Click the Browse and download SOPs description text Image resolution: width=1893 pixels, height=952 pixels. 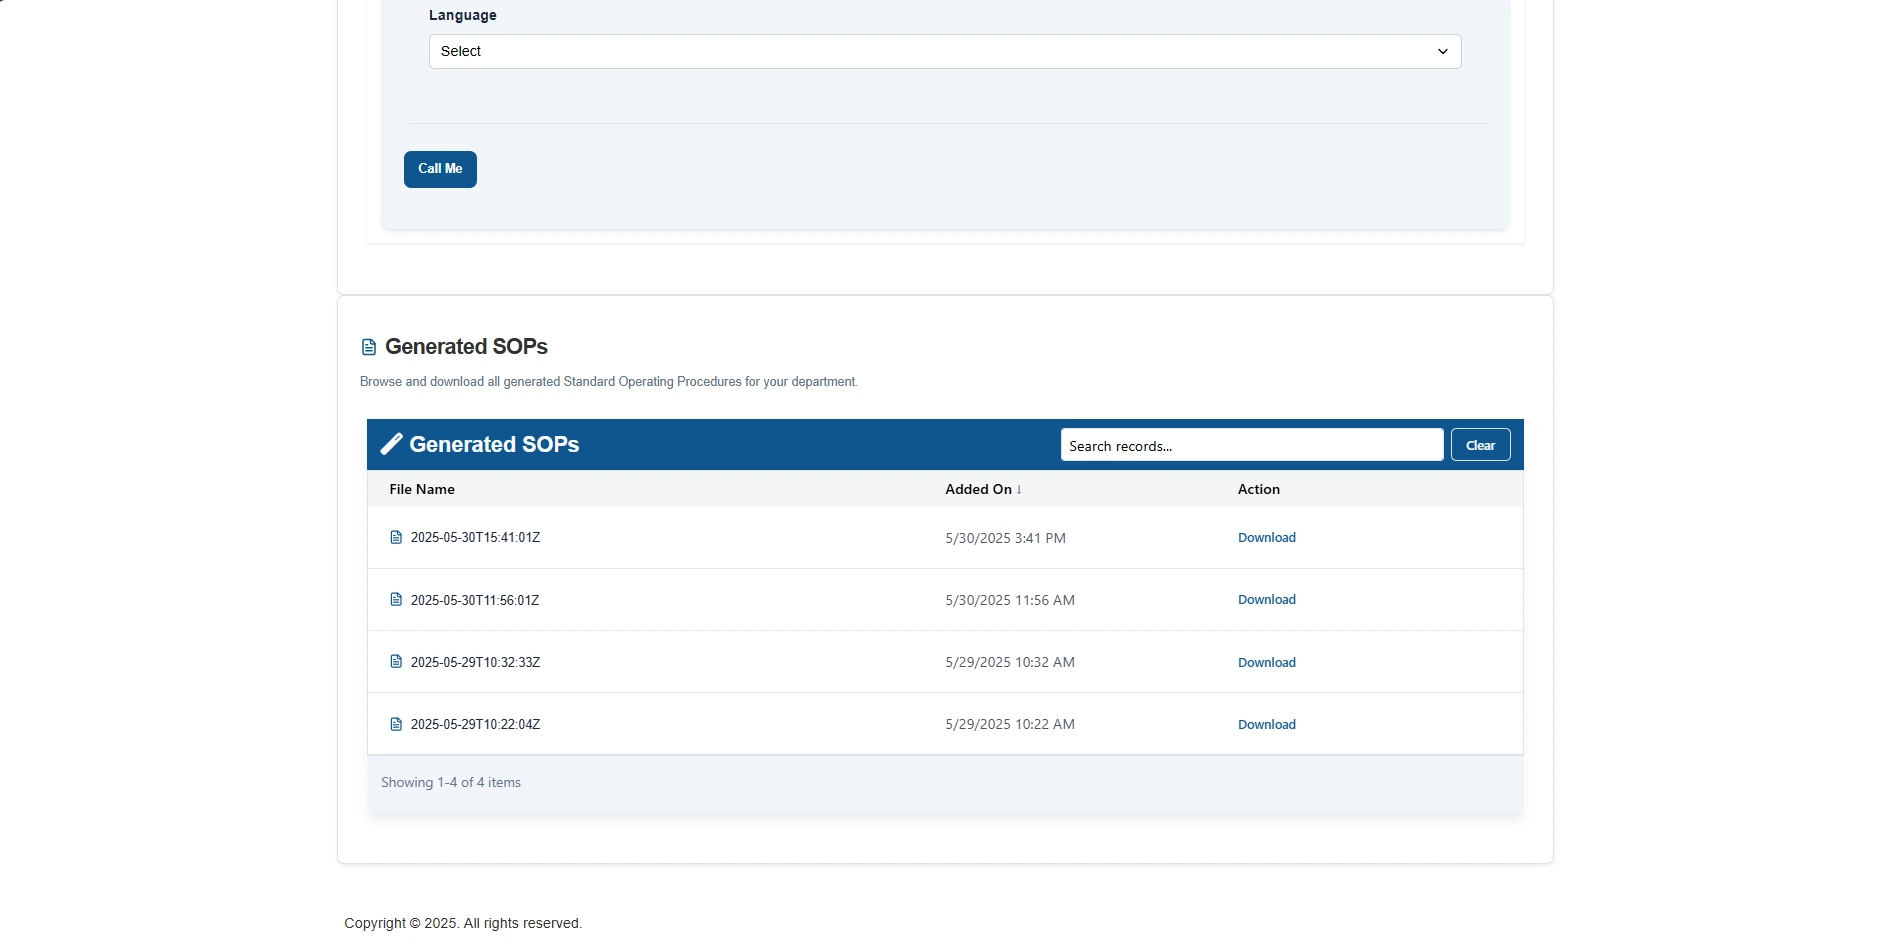[x=609, y=382]
